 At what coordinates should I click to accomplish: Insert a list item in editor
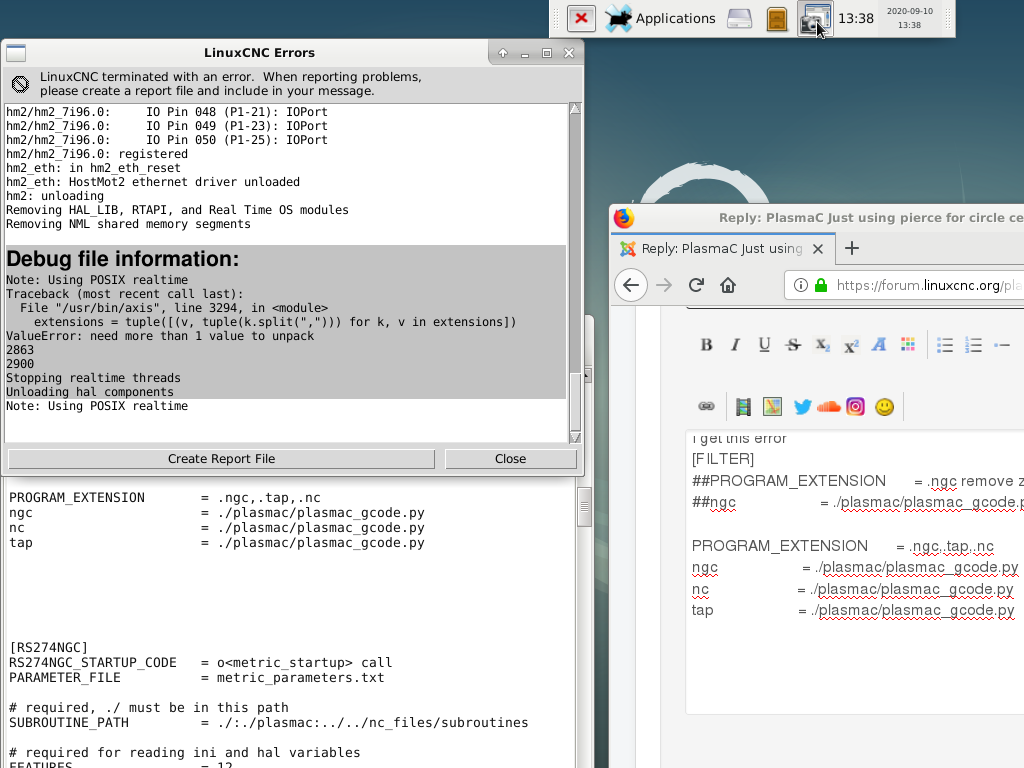pyautogui.click(x=1002, y=345)
